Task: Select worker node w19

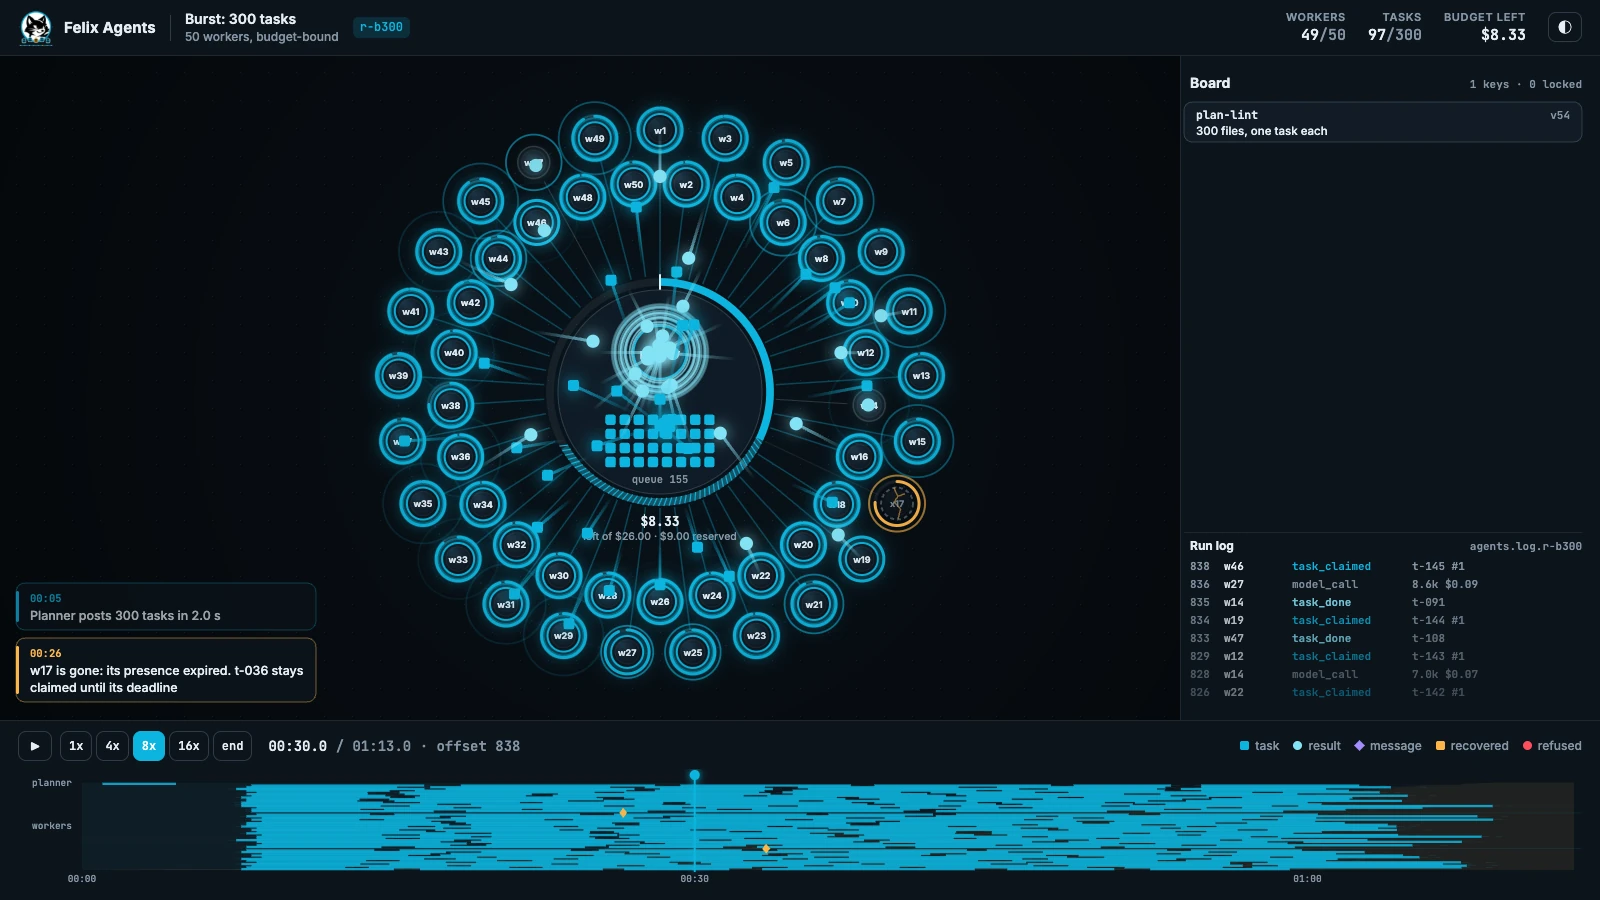Action: click(862, 560)
